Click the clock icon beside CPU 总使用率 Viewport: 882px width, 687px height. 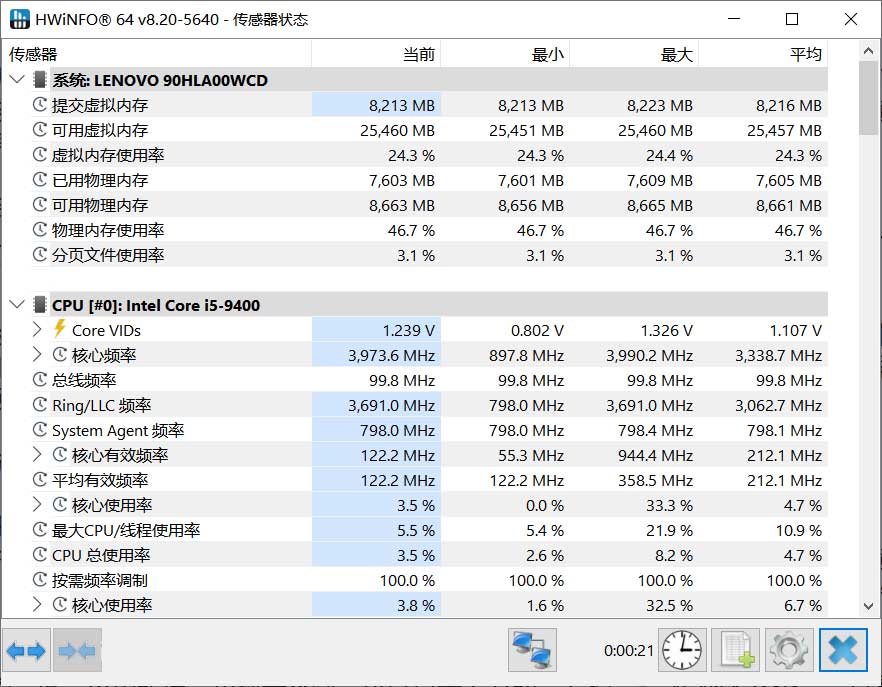click(39, 555)
